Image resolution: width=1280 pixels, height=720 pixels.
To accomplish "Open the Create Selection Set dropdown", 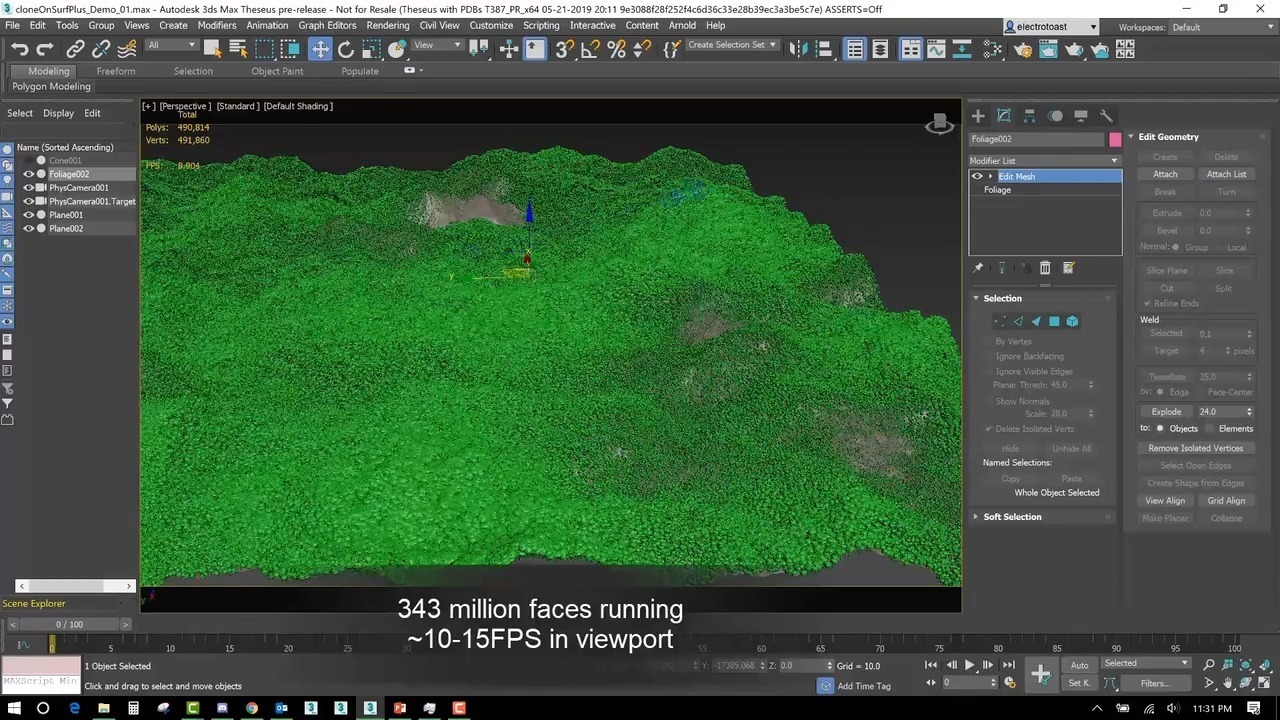I will pyautogui.click(x=732, y=45).
